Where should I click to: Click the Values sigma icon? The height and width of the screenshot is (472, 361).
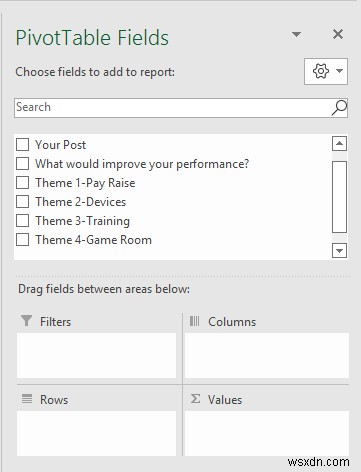point(195,399)
